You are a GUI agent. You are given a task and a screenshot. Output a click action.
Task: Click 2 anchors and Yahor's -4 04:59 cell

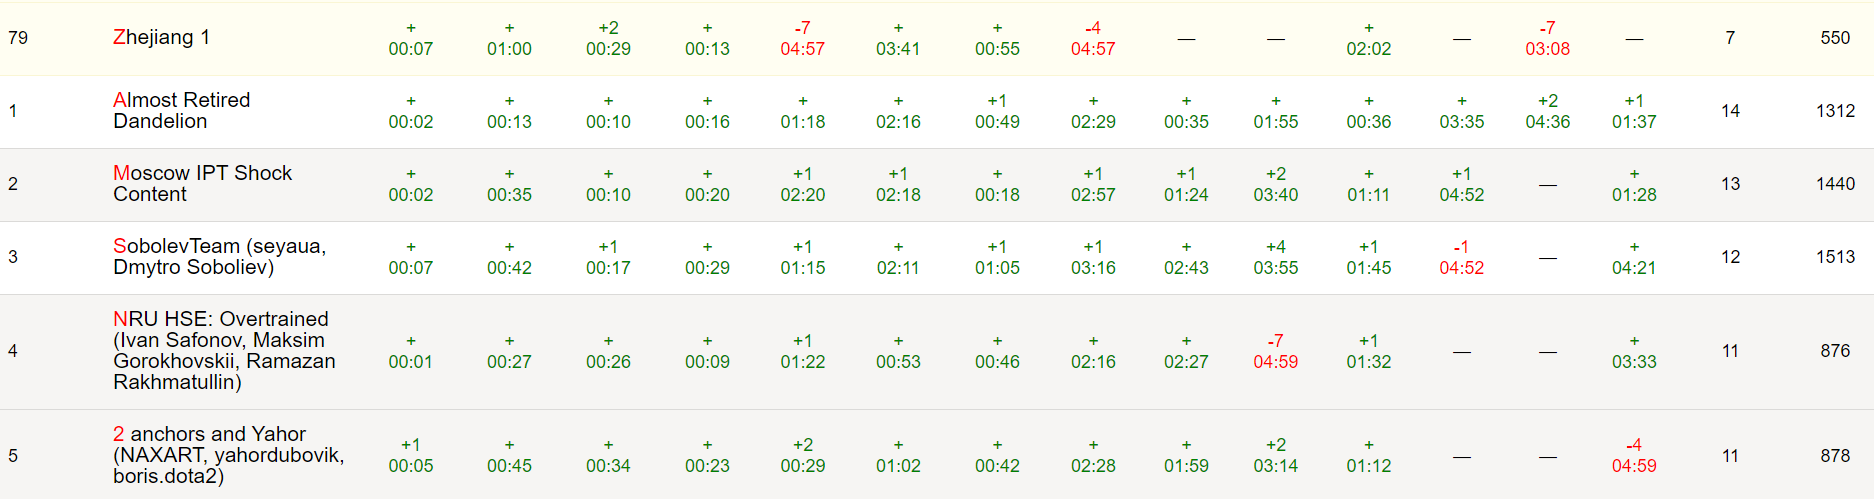click(x=1633, y=455)
